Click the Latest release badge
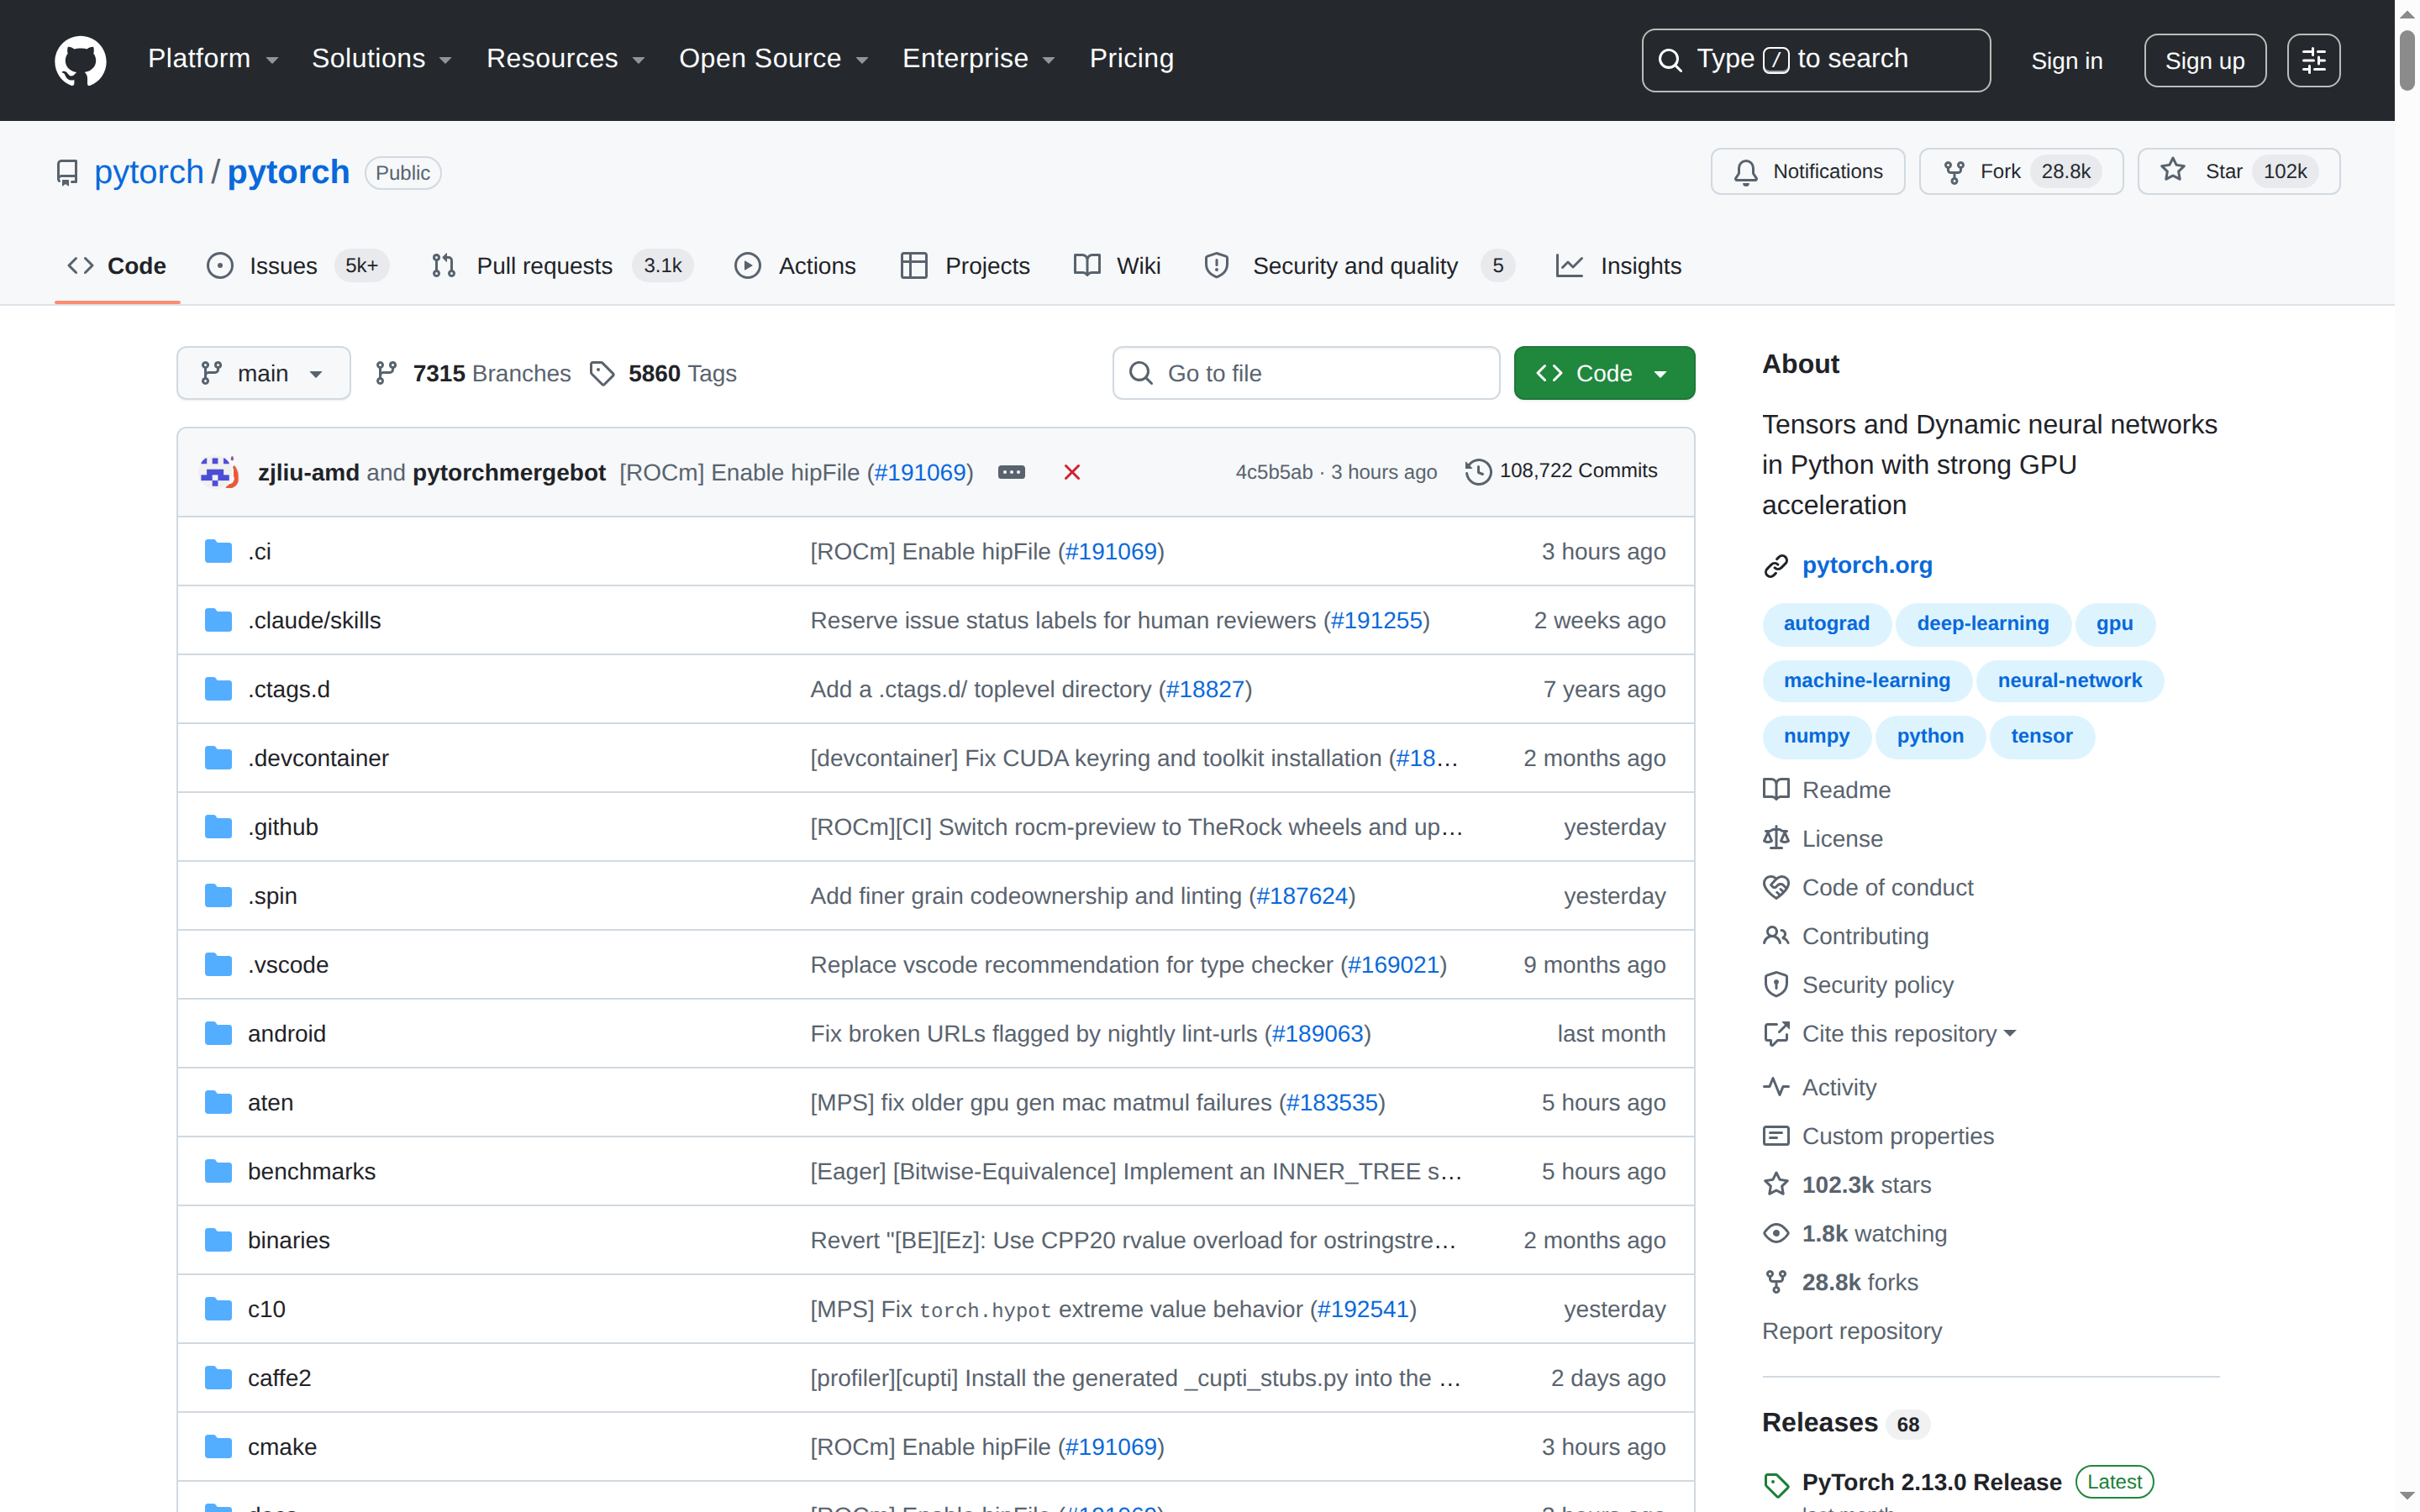Viewport: 2420px width, 1512px height. tap(2114, 1481)
